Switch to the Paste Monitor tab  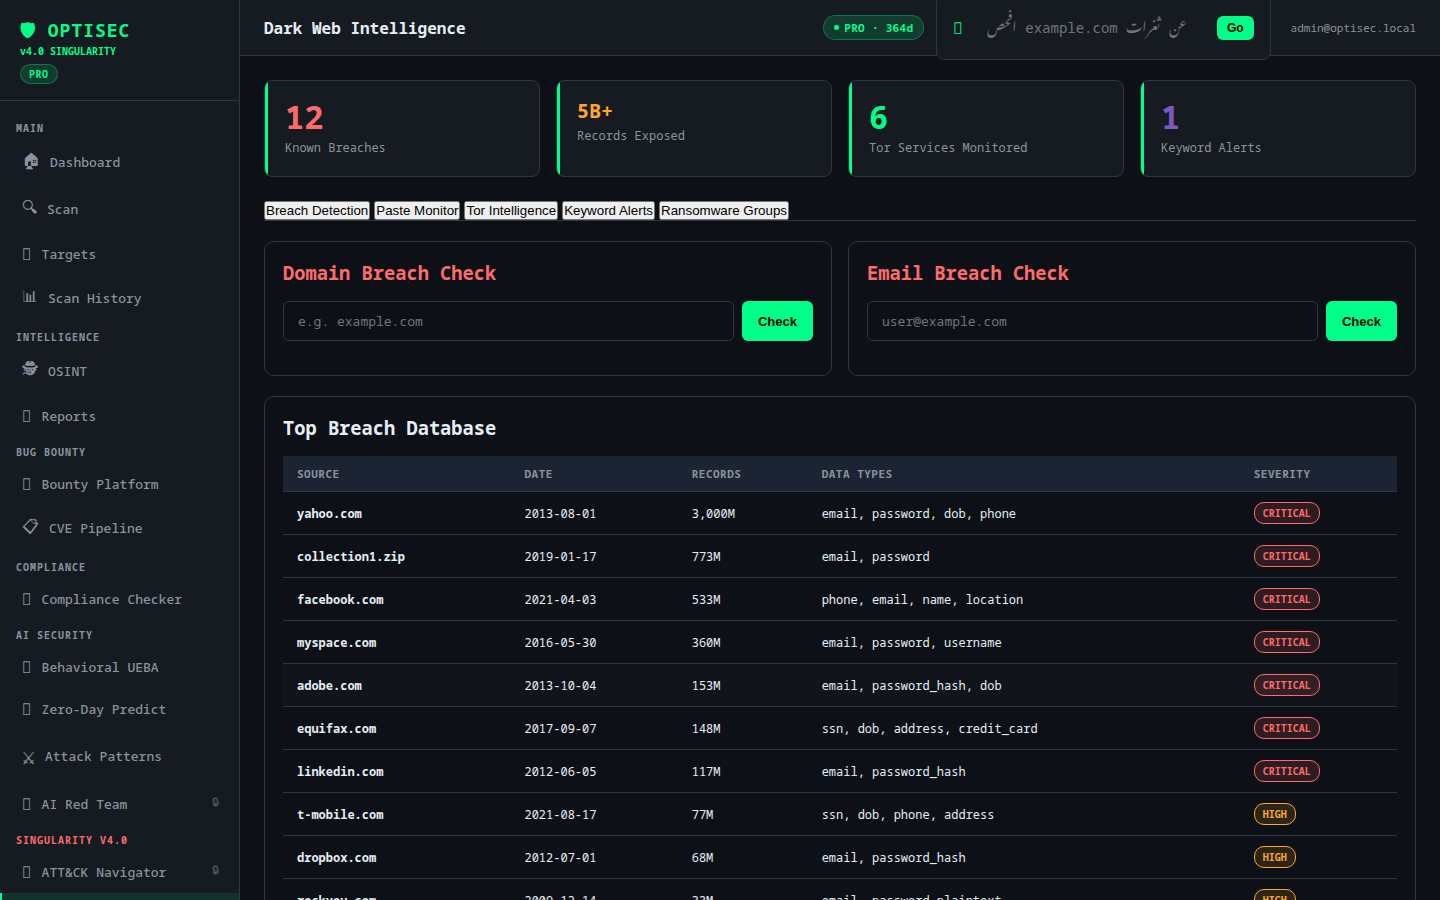tap(417, 210)
